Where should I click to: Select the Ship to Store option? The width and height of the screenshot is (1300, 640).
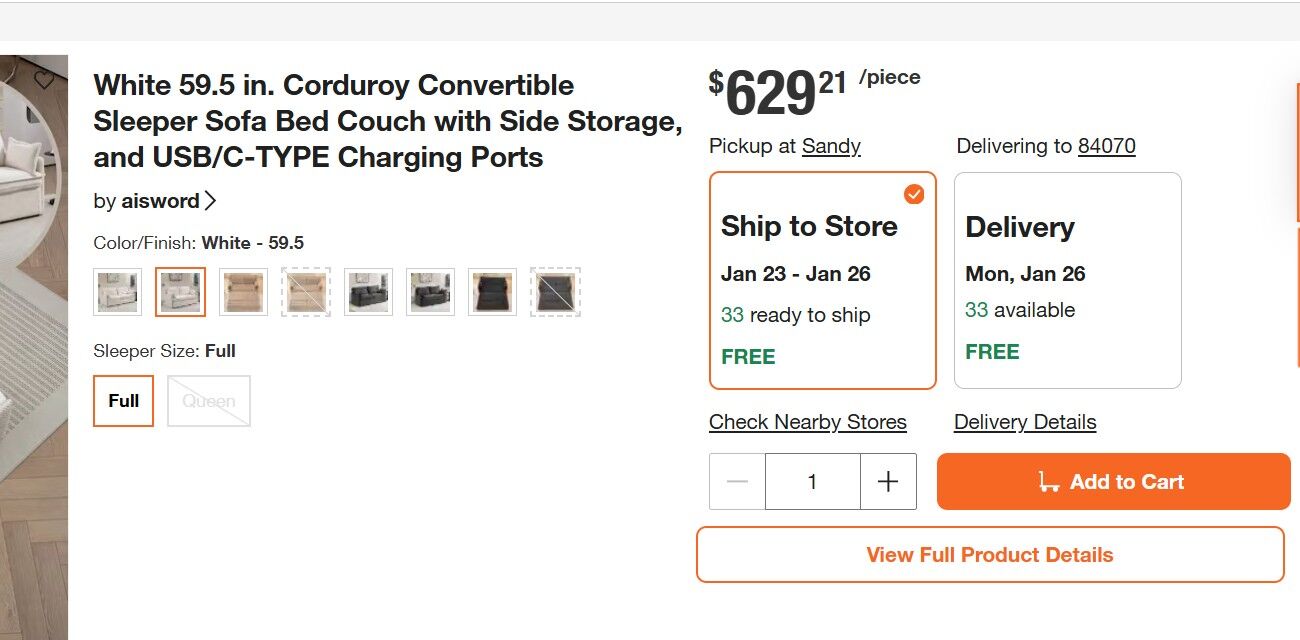click(x=822, y=280)
